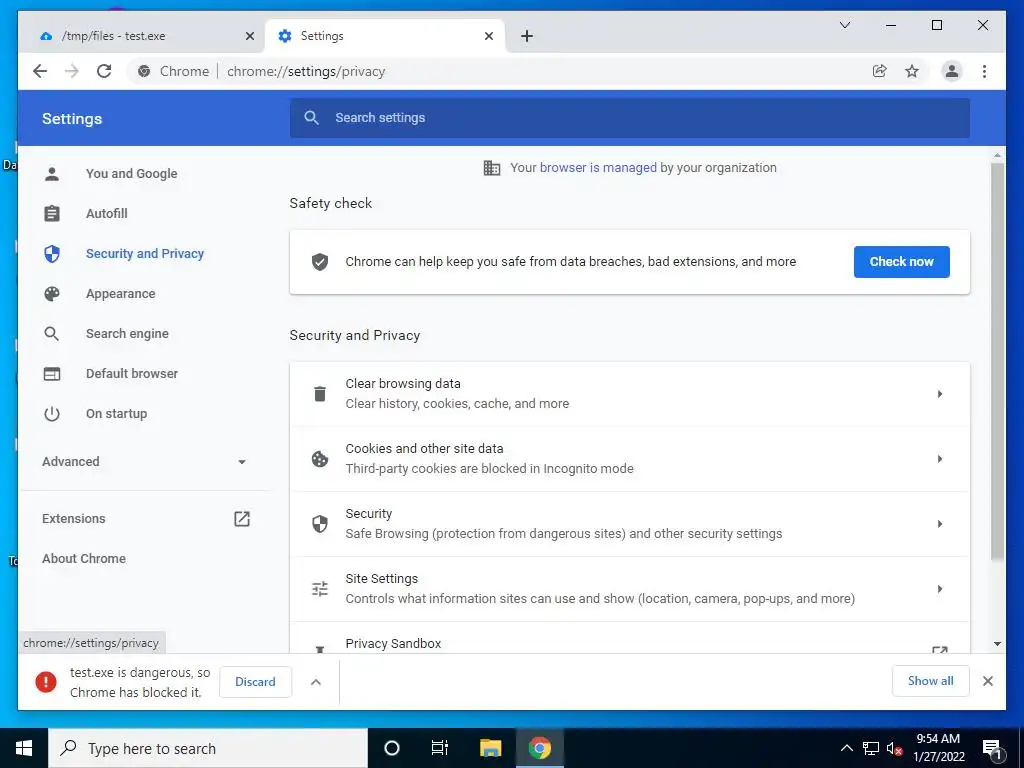1024x768 pixels.
Task: Expand the Cookies and other site data arrow
Action: coord(940,459)
